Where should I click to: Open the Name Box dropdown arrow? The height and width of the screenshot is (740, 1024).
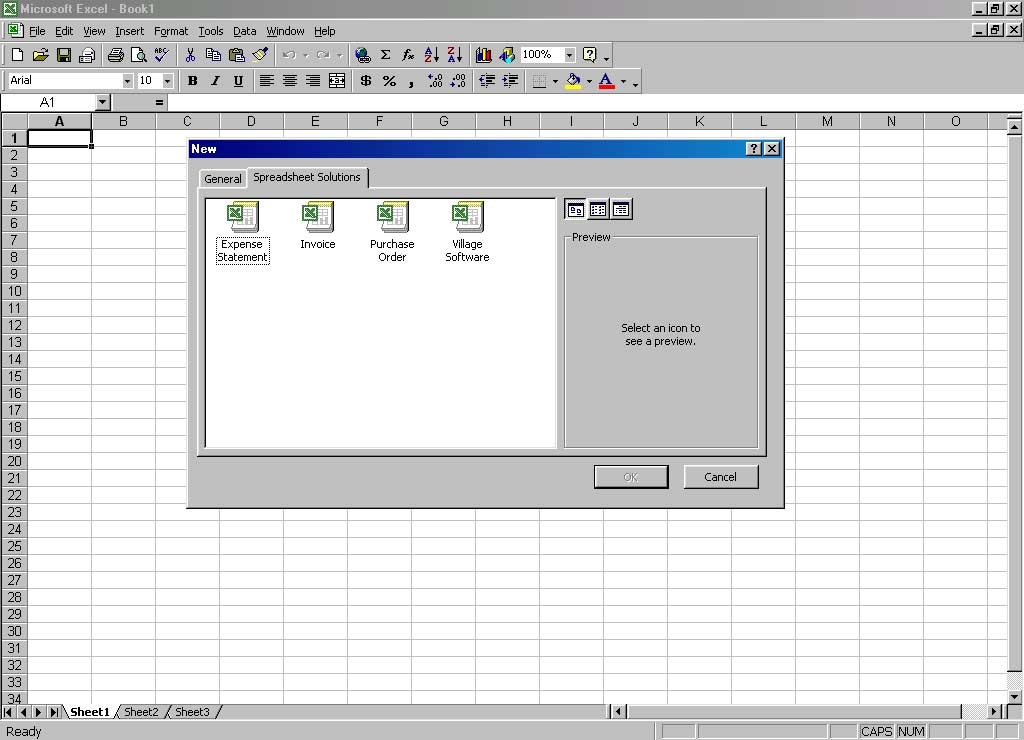pos(103,103)
